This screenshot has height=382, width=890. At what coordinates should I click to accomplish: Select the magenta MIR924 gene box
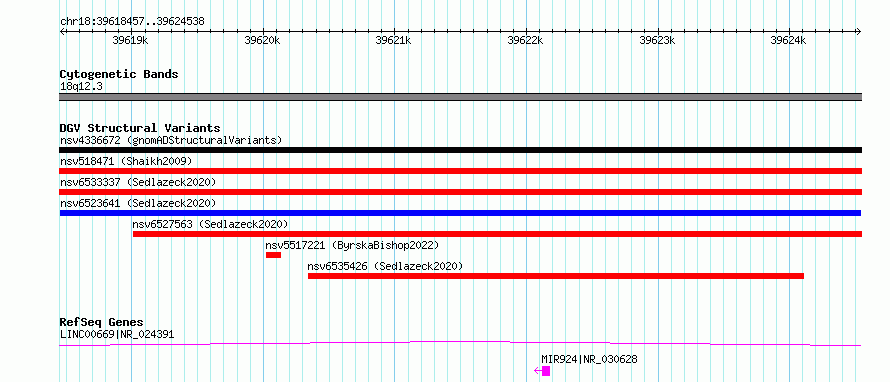[x=546, y=371]
